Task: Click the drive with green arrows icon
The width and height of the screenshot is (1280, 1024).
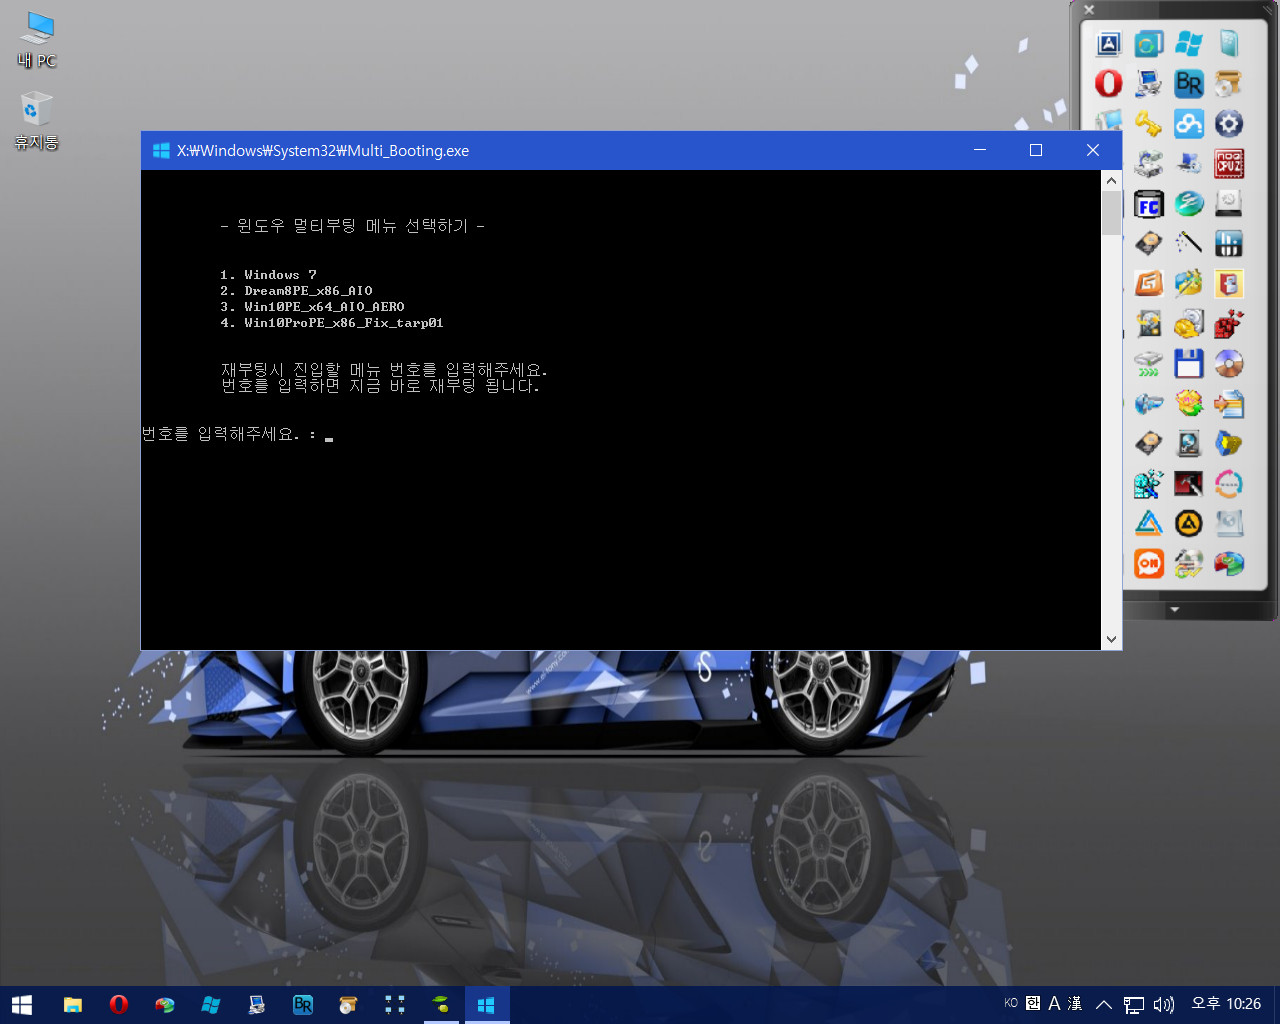Action: point(1149,363)
